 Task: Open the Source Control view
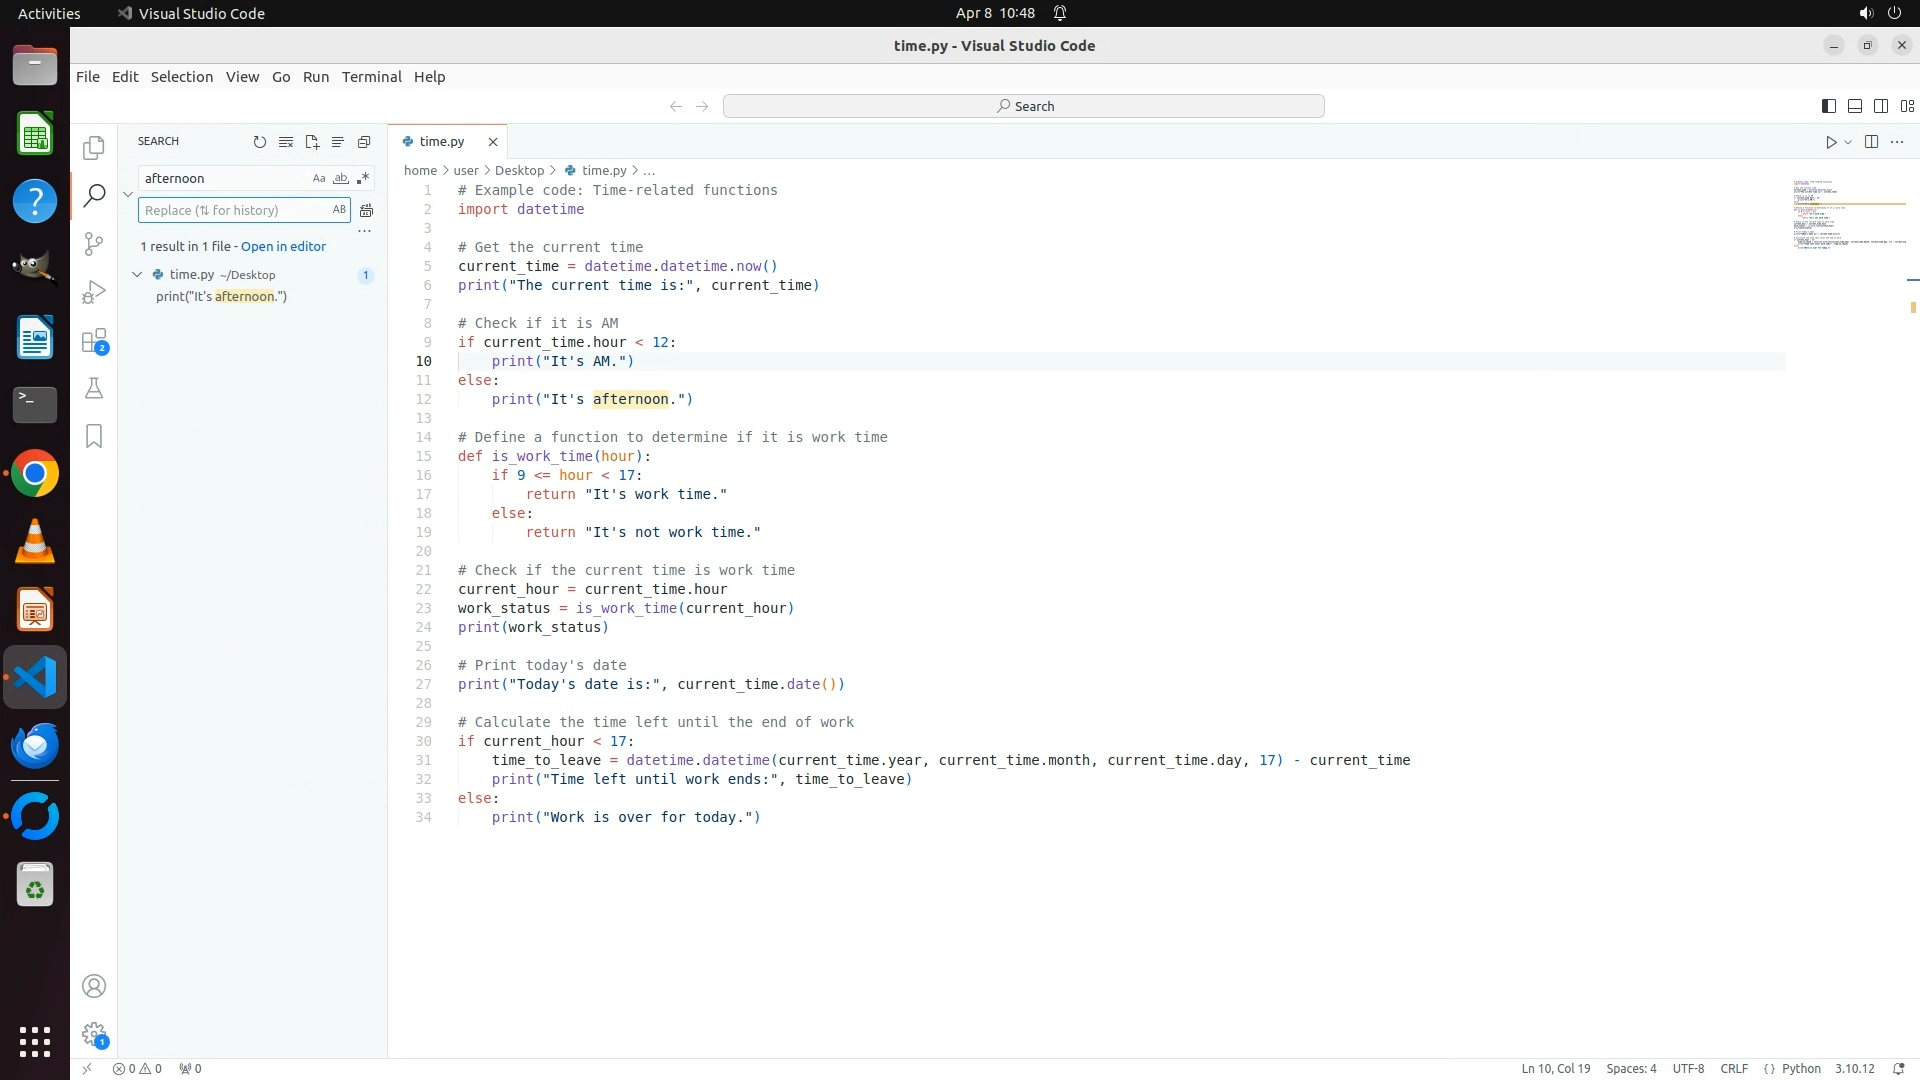94,244
